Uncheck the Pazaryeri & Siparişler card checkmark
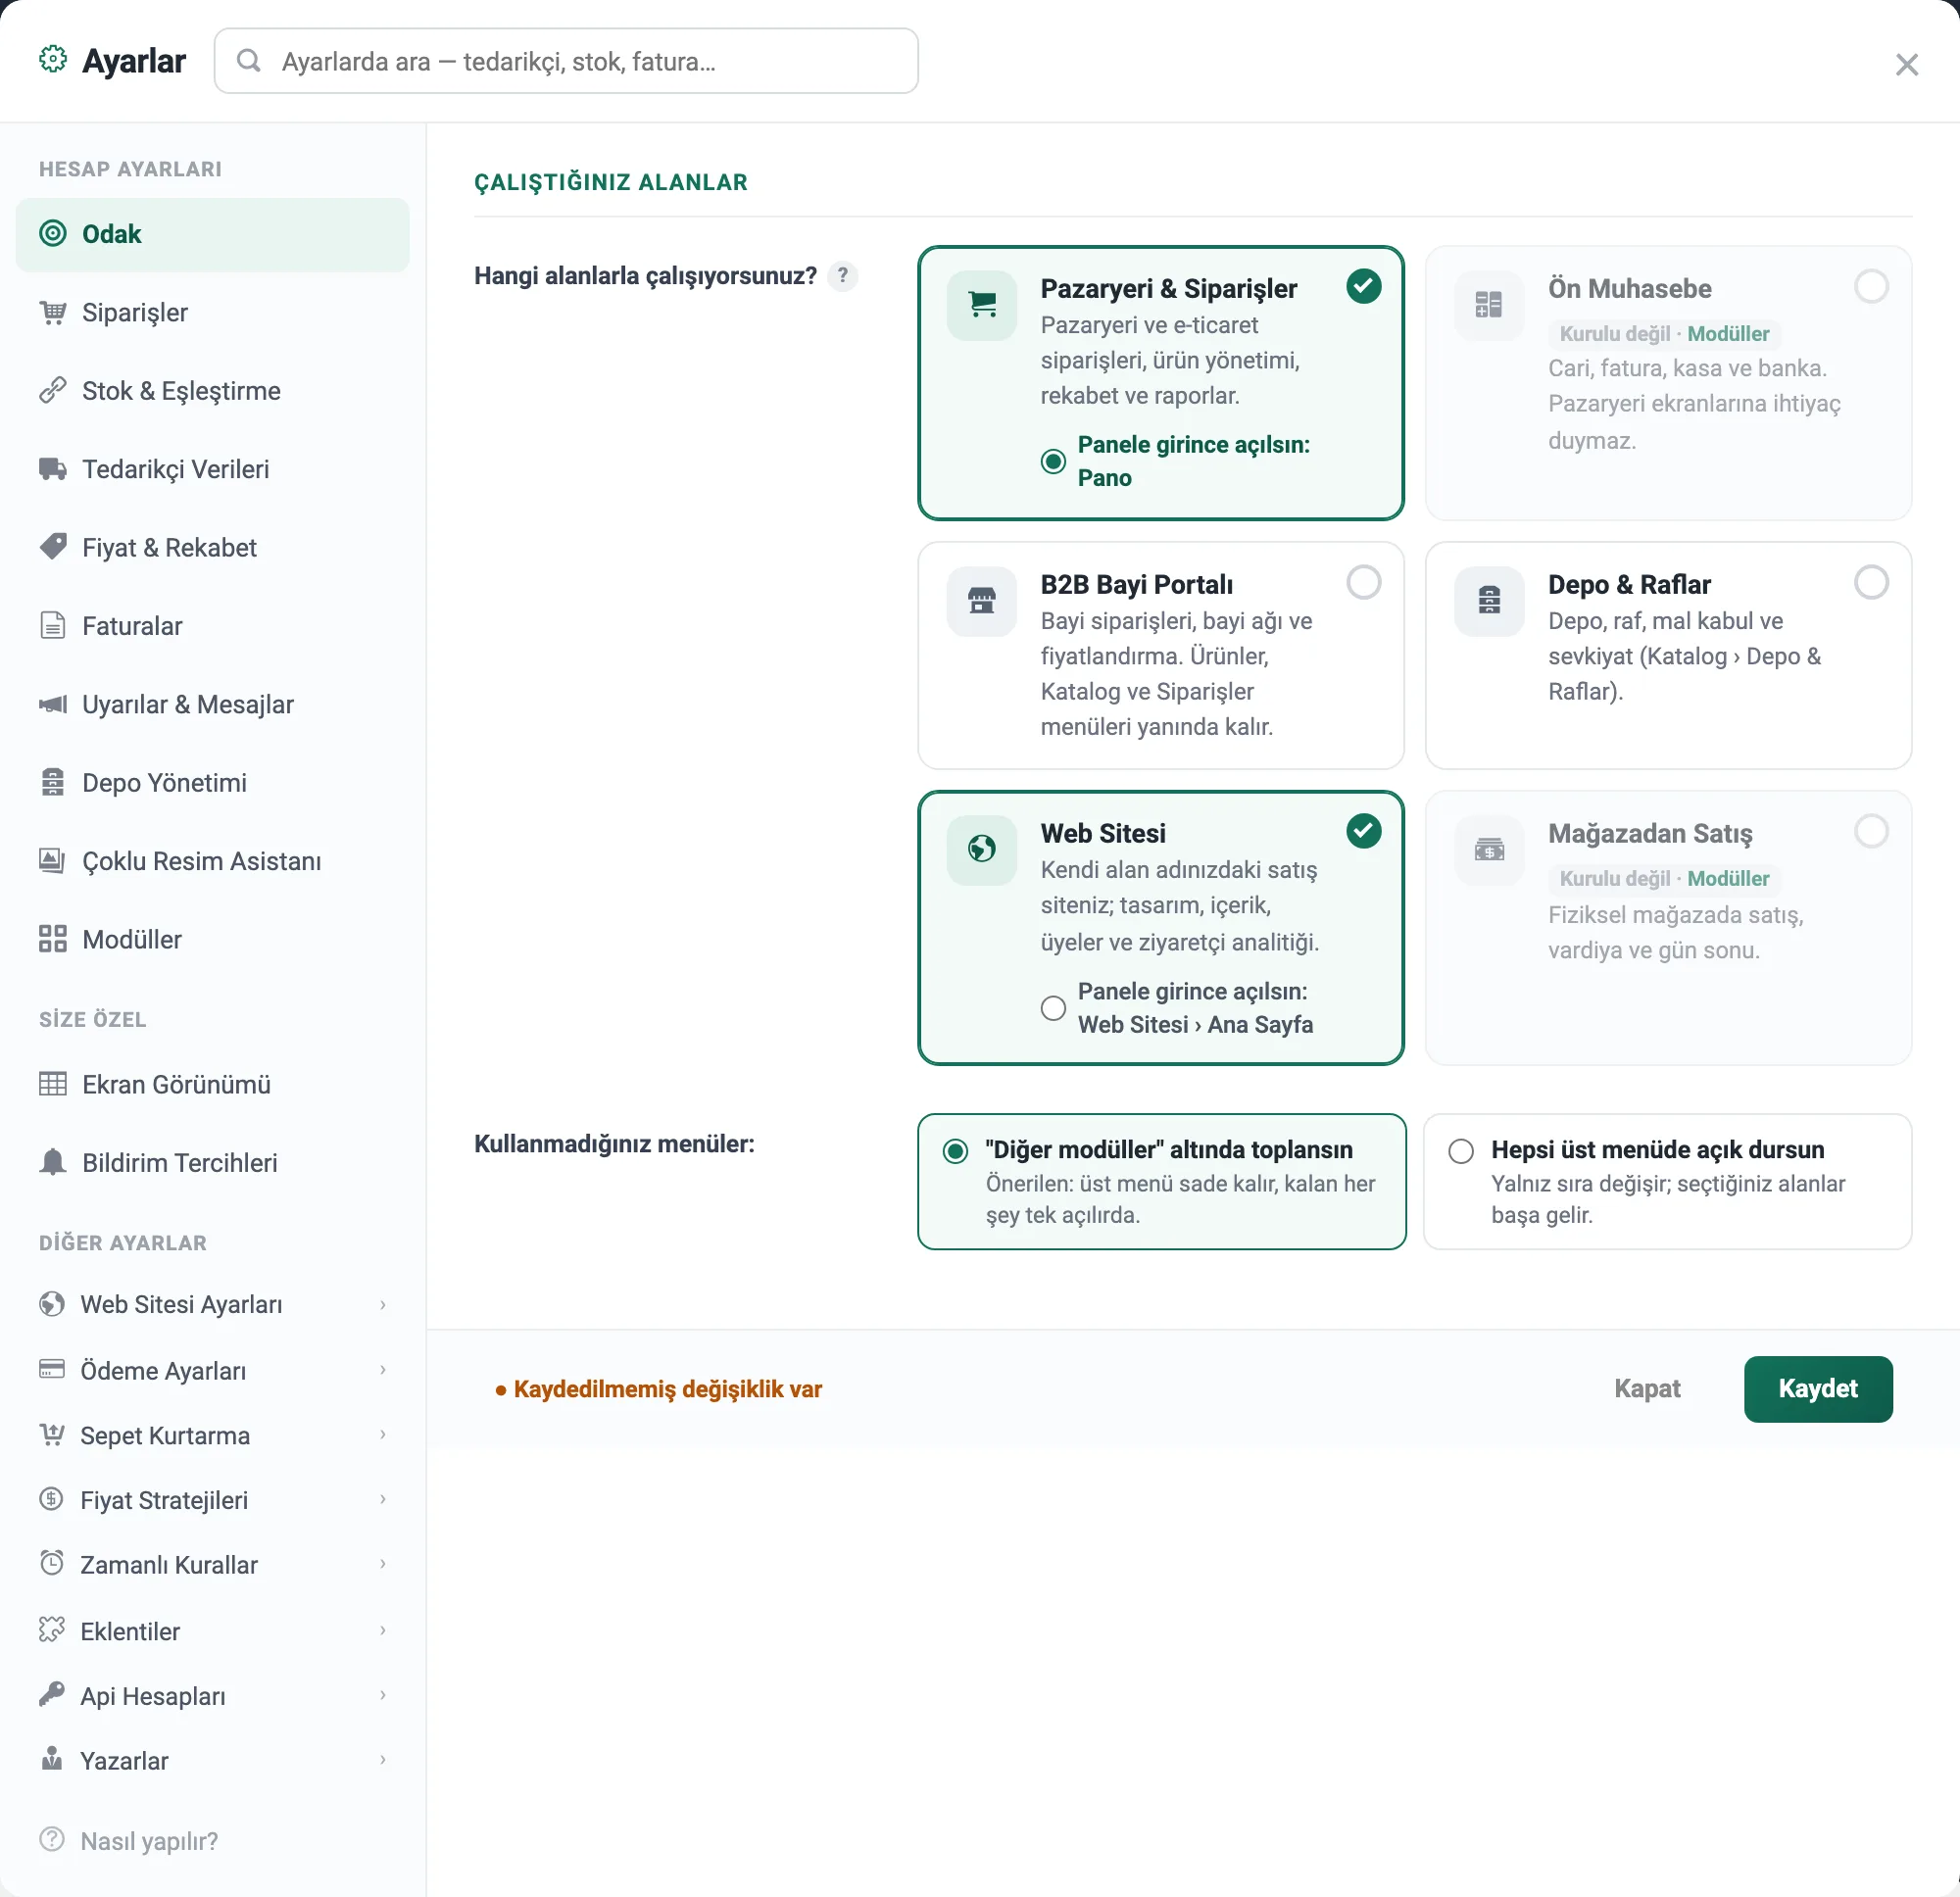The height and width of the screenshot is (1897, 1960). [1364, 286]
